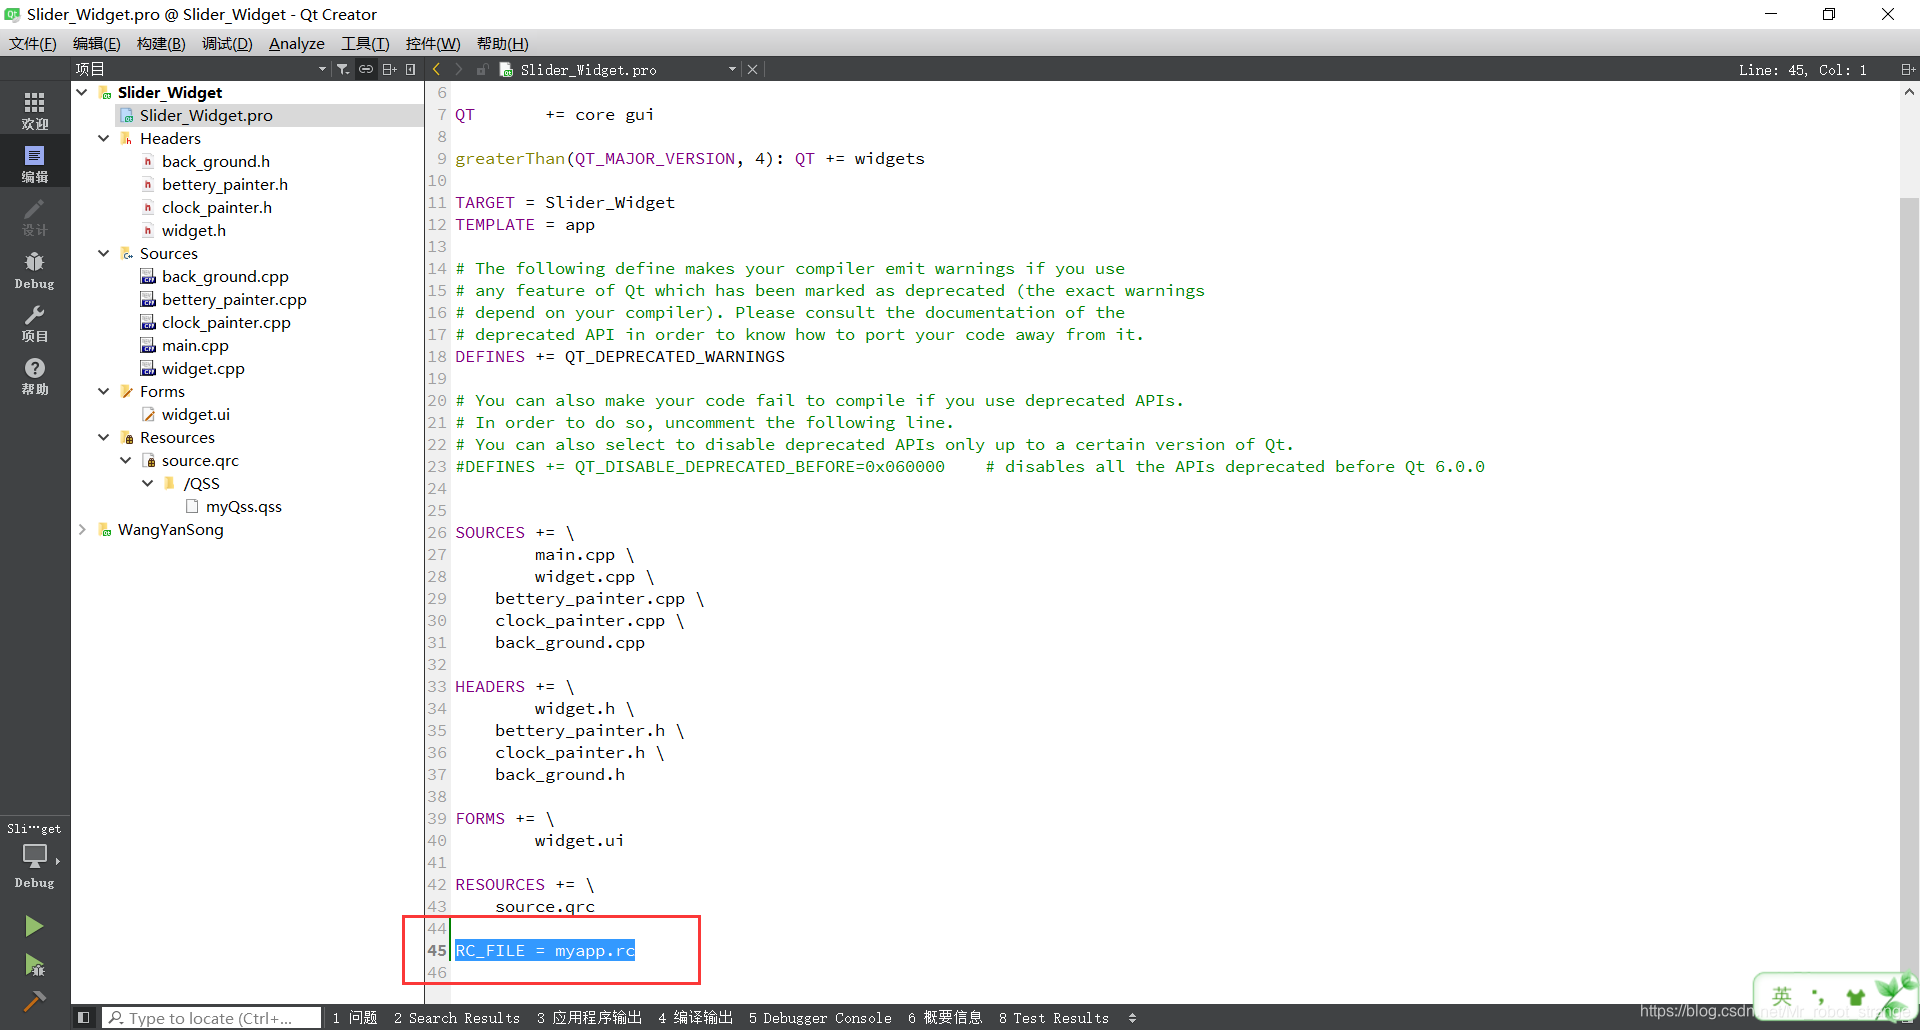Open output pane selector arrows
Image resolution: width=1920 pixels, height=1030 pixels.
coord(1132,1018)
